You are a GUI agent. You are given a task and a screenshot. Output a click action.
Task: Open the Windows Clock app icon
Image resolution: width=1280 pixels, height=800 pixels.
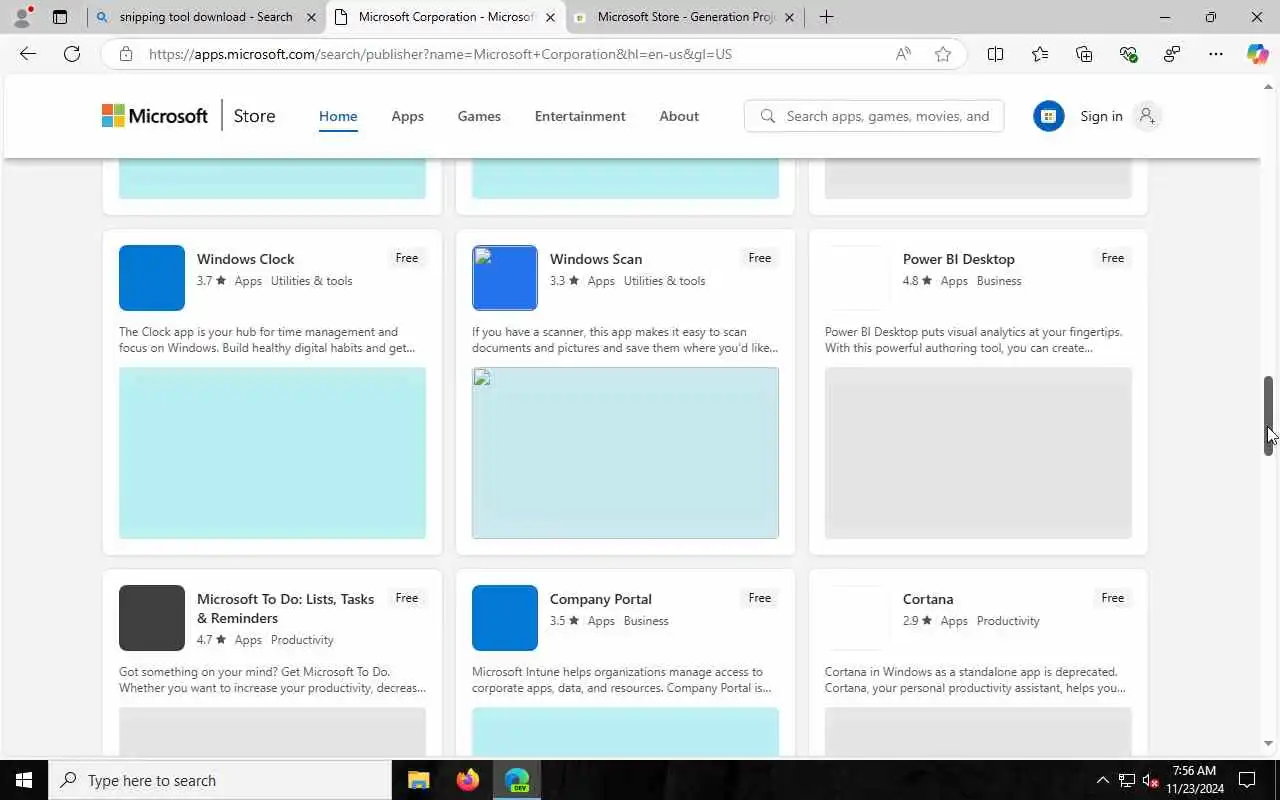(152, 278)
